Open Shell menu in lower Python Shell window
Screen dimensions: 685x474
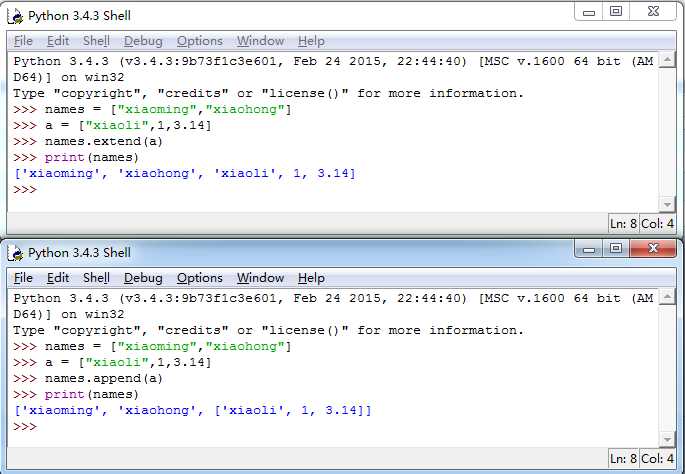pos(96,278)
